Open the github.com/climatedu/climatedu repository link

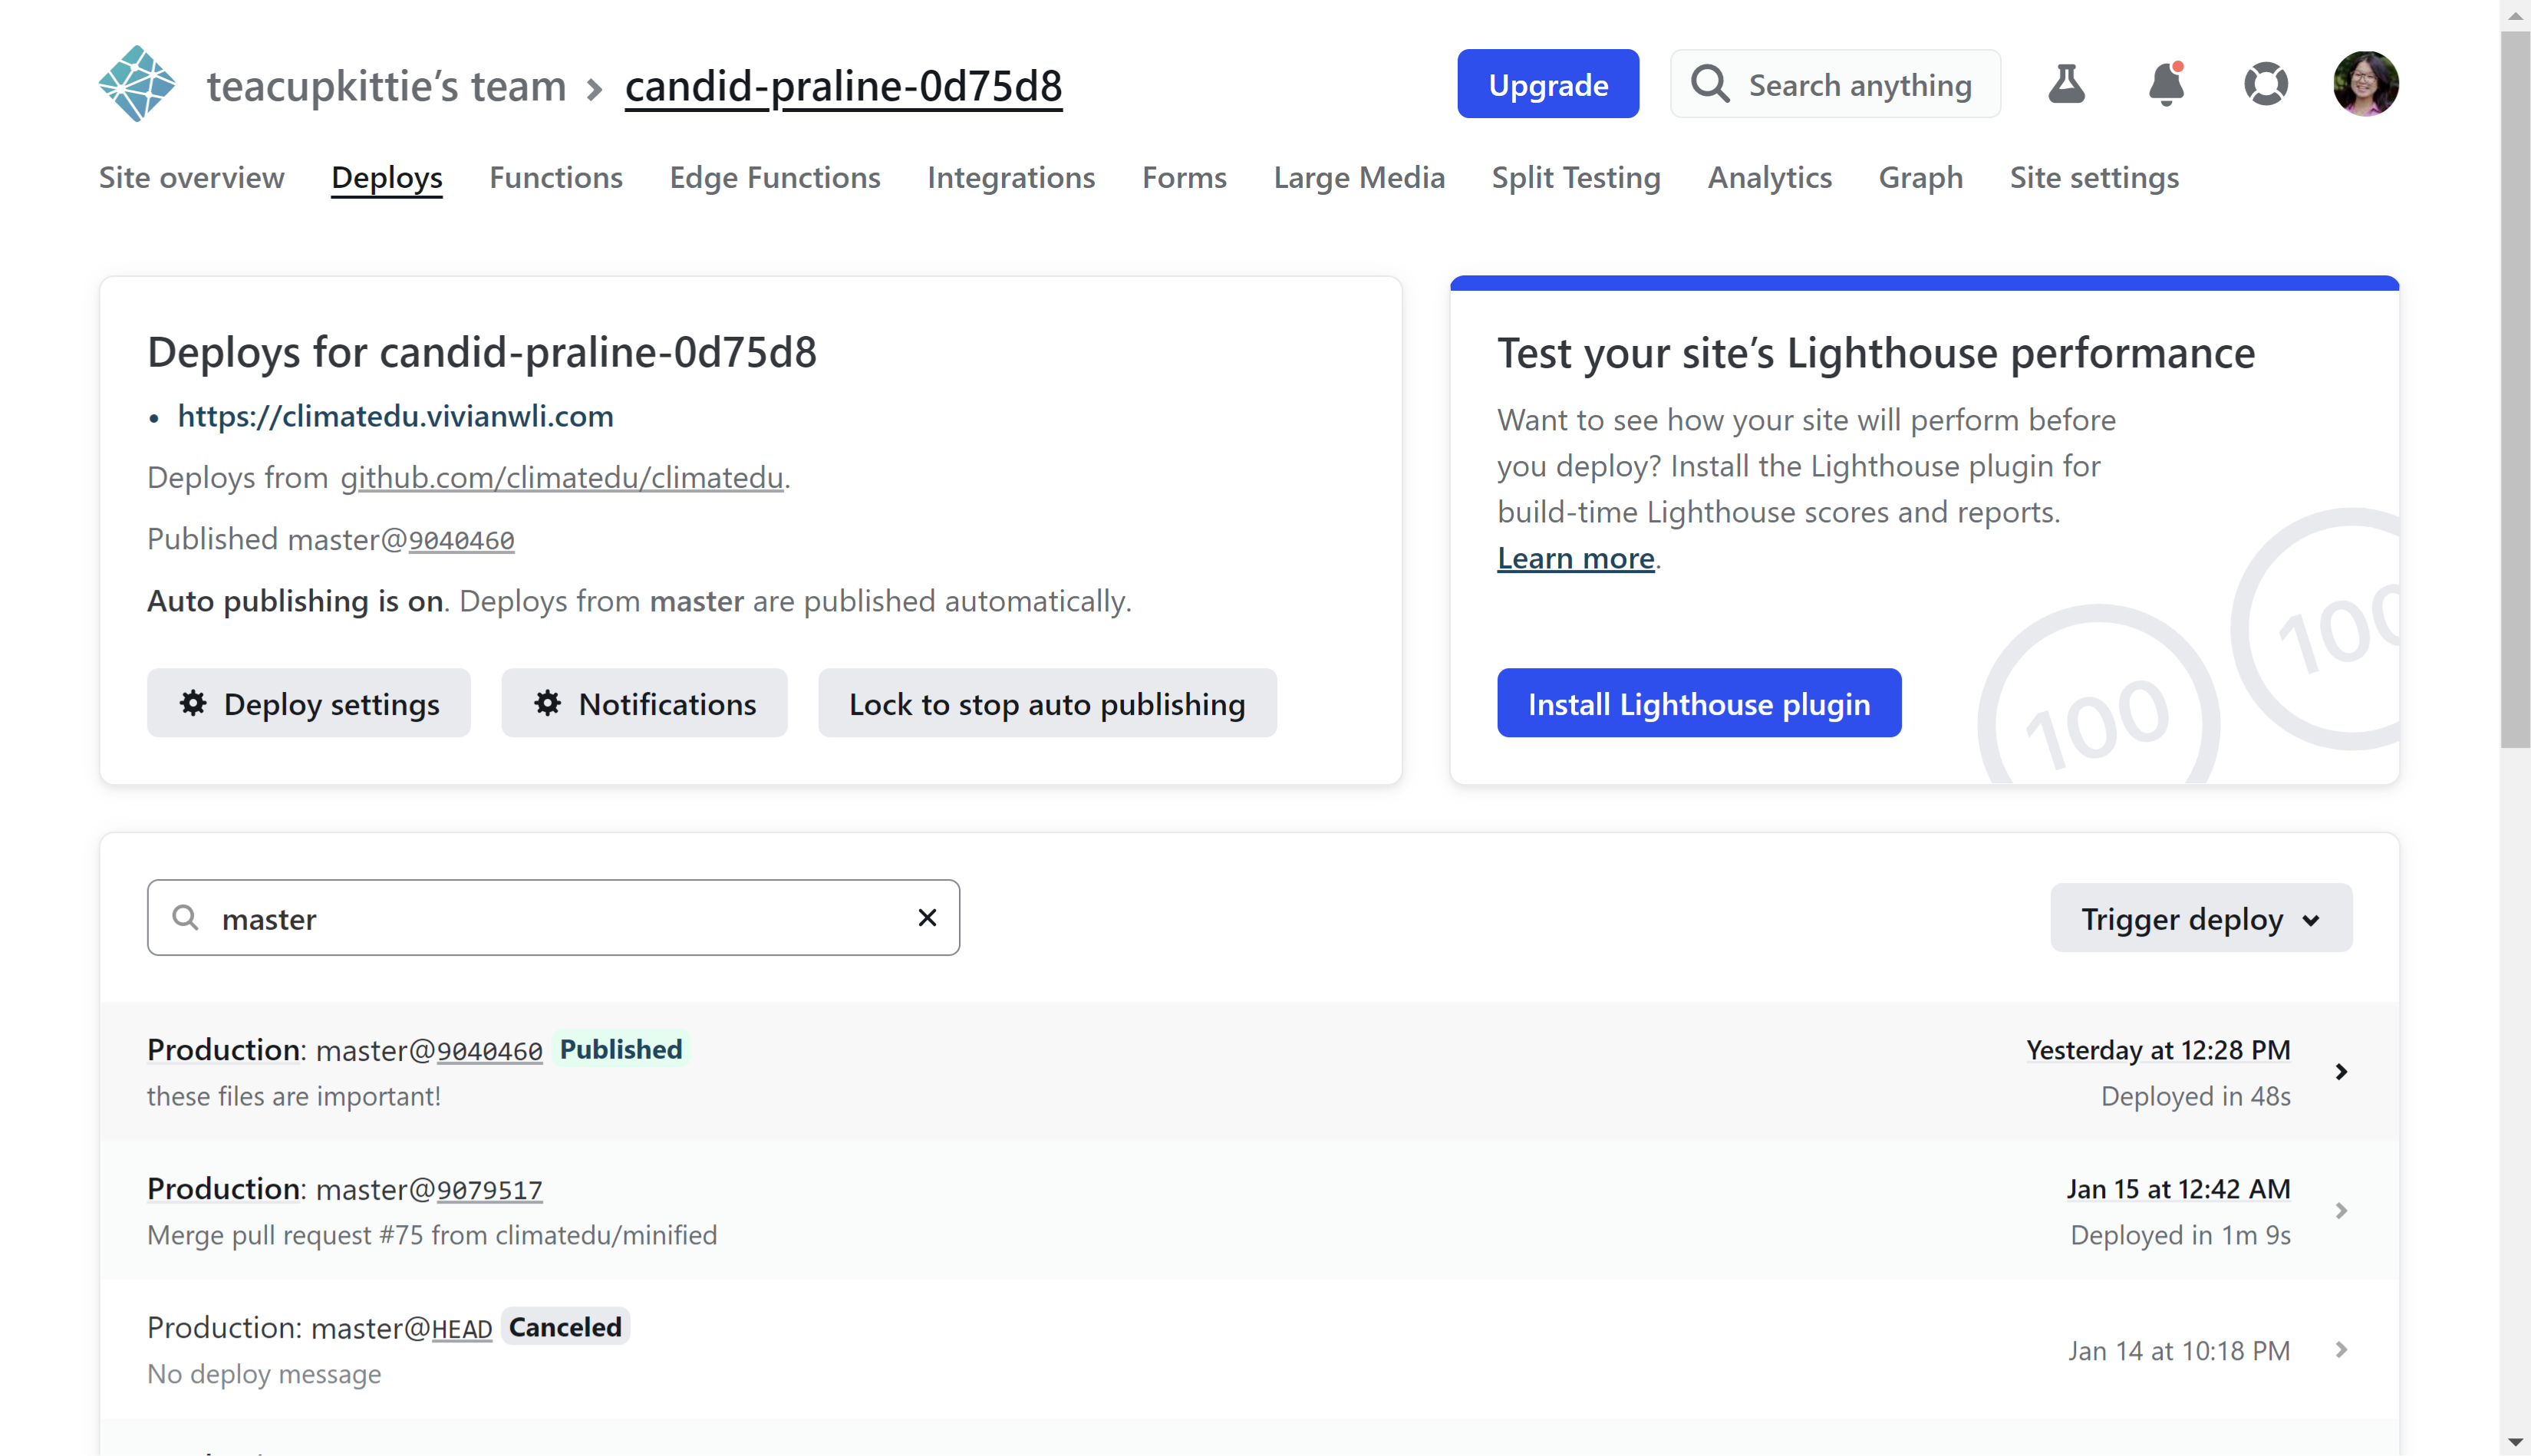coord(562,477)
